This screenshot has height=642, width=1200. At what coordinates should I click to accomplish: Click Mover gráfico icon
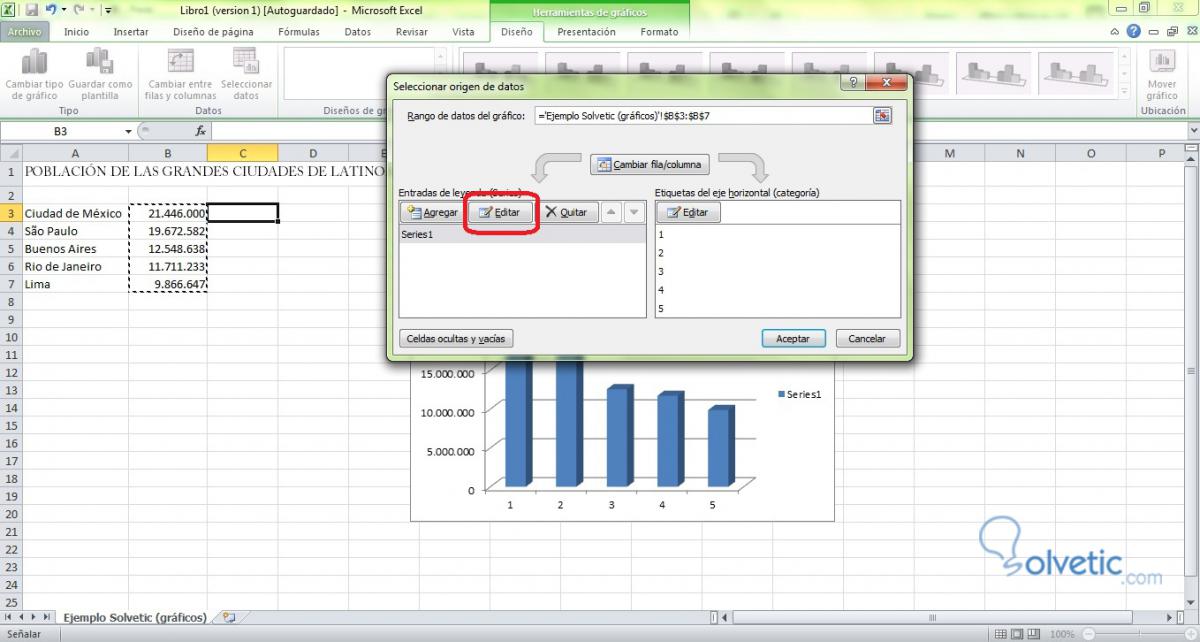[1162, 62]
